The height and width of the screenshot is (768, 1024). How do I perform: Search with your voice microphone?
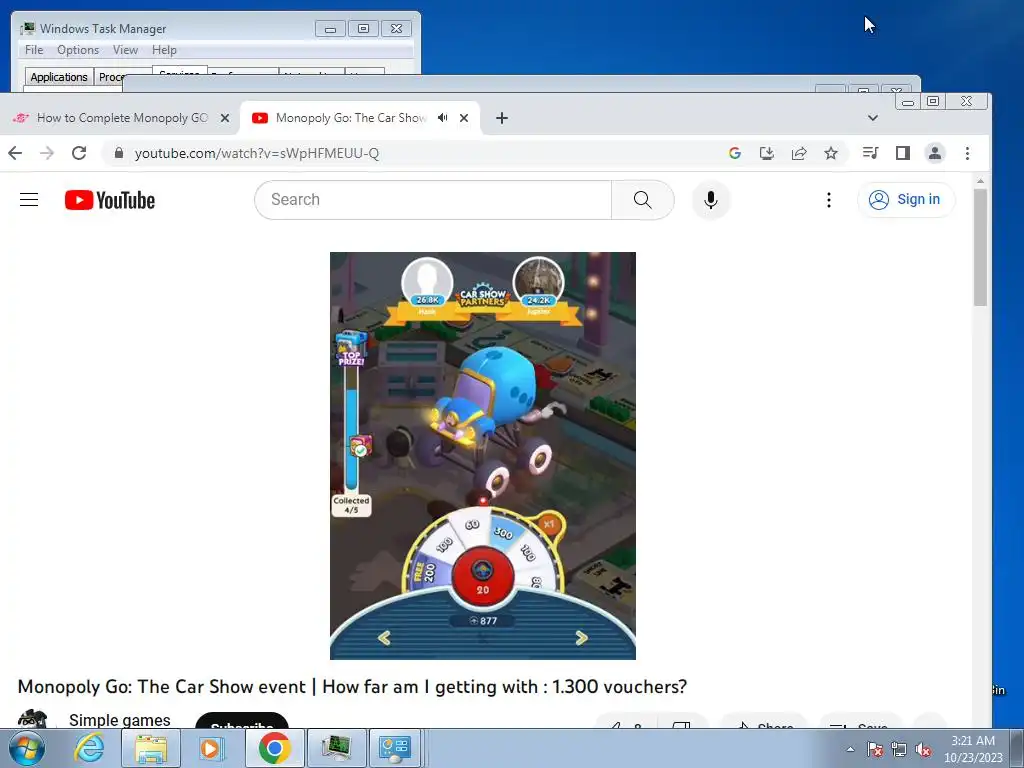click(711, 200)
